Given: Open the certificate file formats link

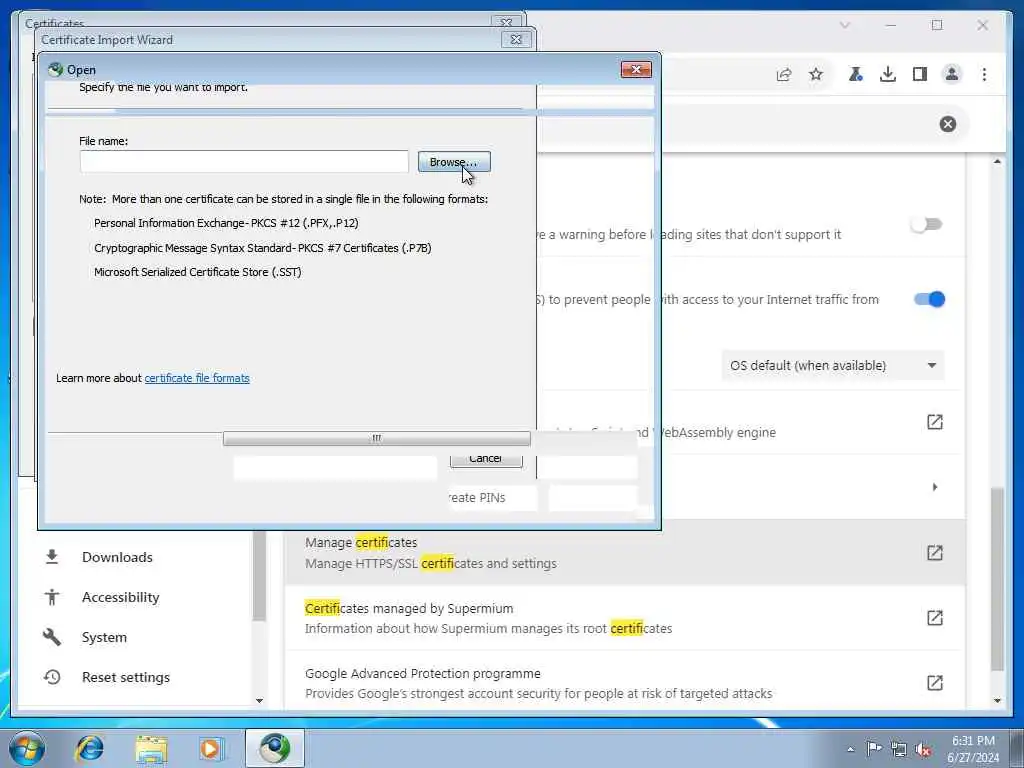Looking at the screenshot, I should pyautogui.click(x=197, y=378).
